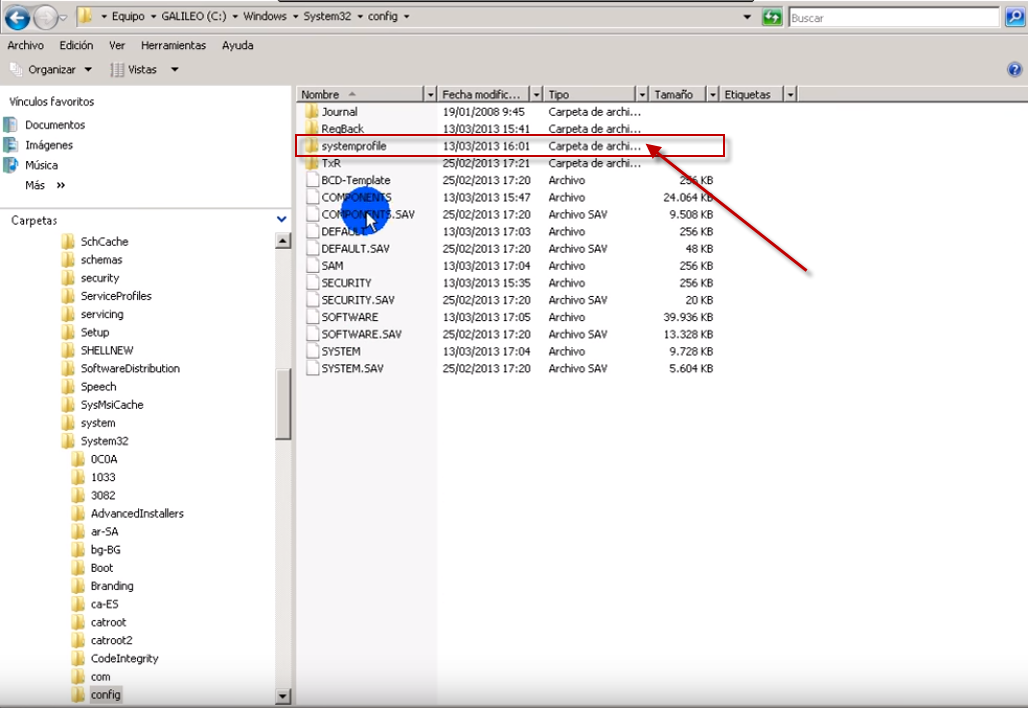Click Más to show more favorites

pos(35,185)
